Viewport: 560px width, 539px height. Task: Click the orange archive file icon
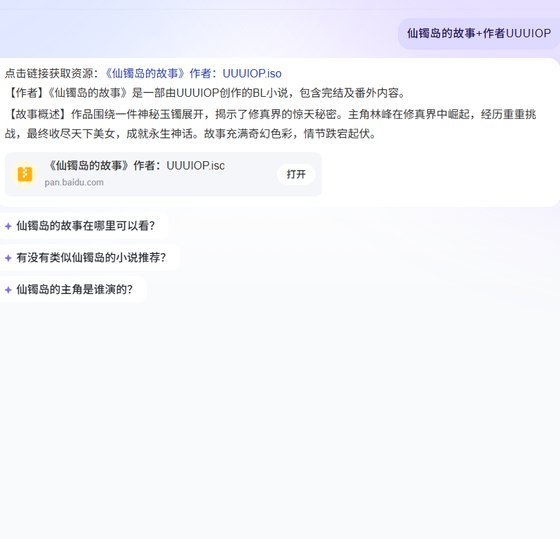[25, 174]
